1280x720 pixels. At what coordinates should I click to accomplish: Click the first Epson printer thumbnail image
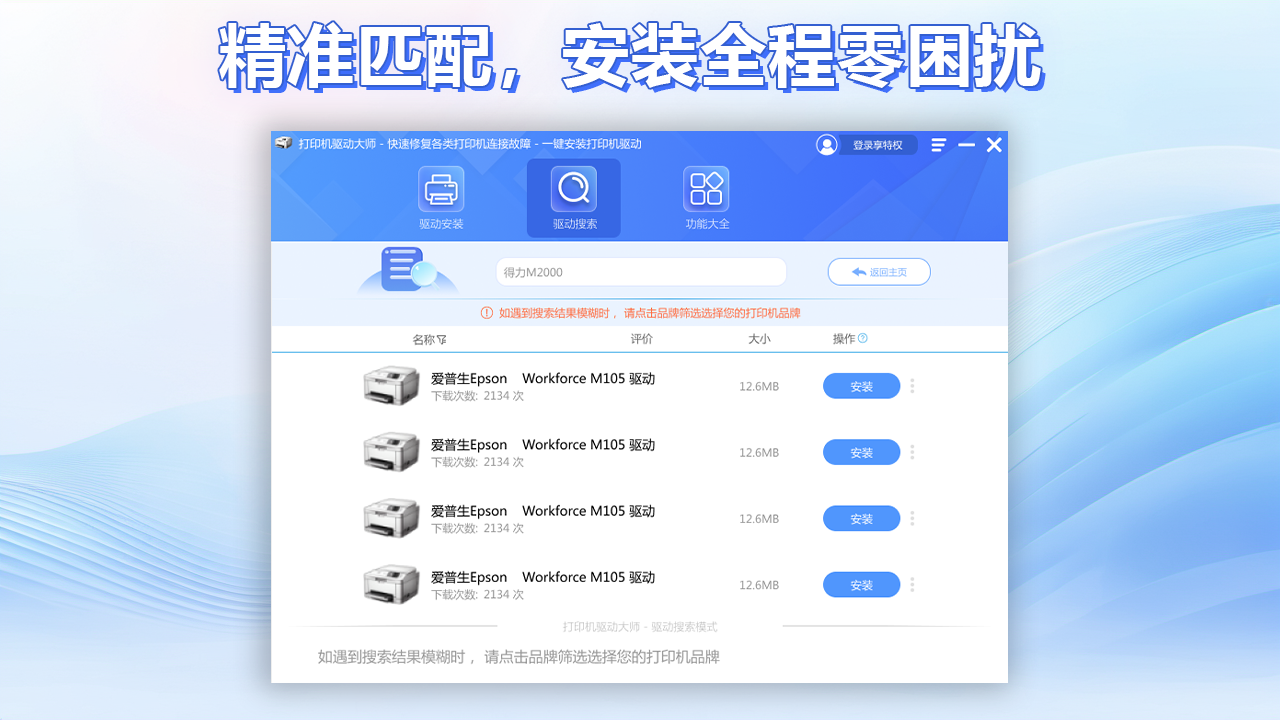point(391,384)
